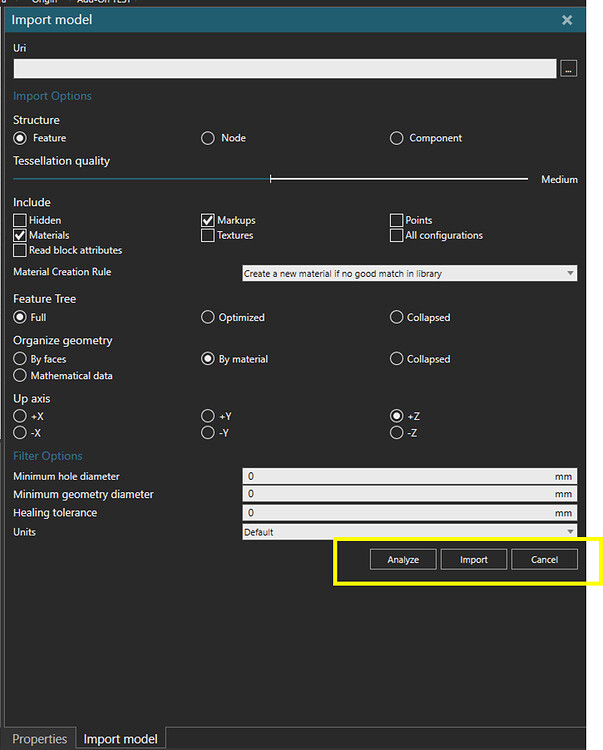Click the Minimum hole diameter field
Screen dimensions: 603x750
(398, 477)
